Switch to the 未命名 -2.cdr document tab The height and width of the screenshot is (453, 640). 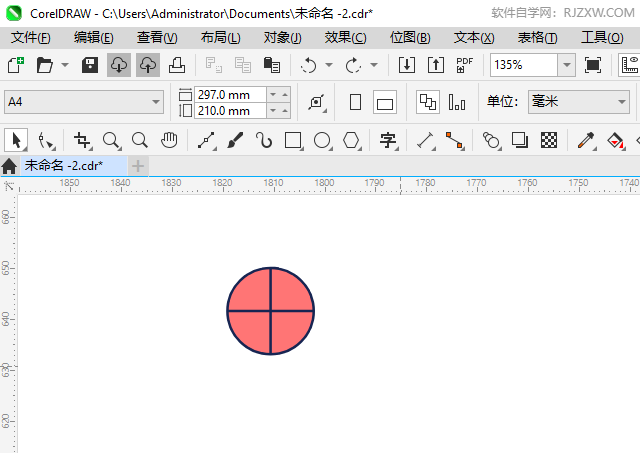tap(64, 165)
